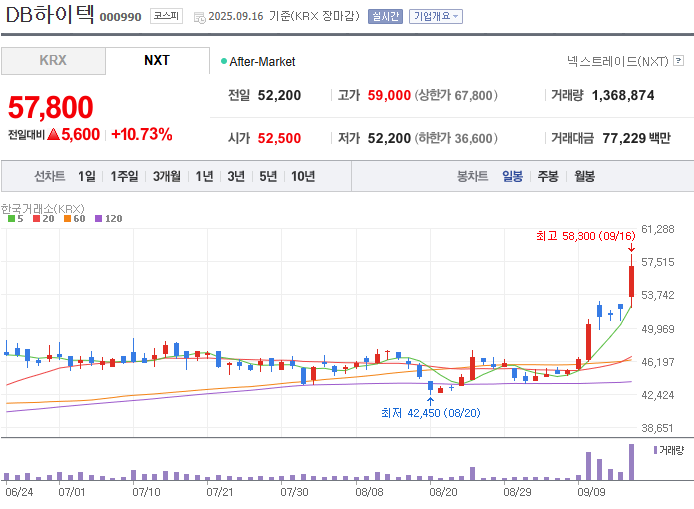Click the 코스피 market badge
Screen dimensions: 694x509
166,16
